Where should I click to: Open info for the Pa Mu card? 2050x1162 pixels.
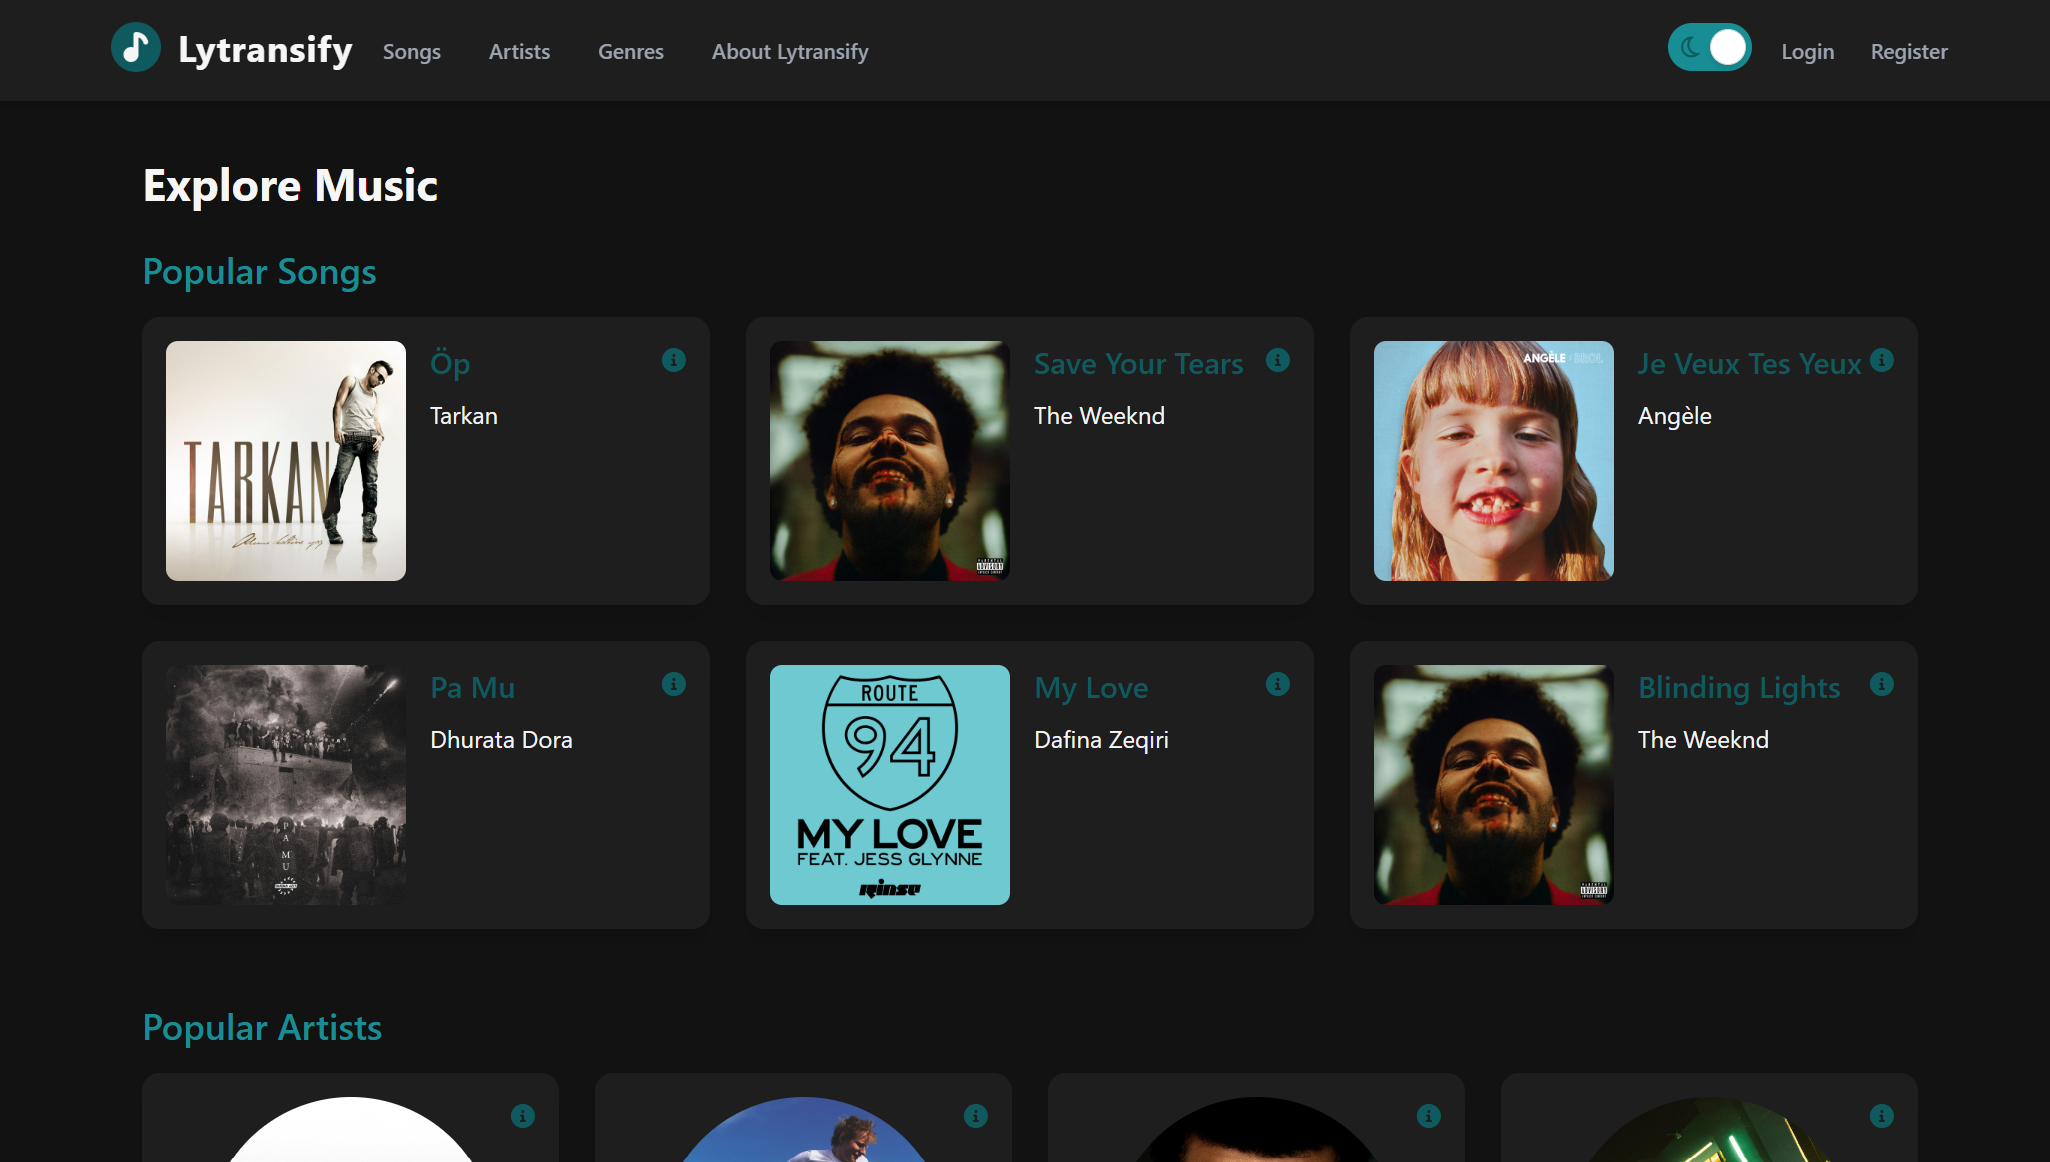(674, 684)
